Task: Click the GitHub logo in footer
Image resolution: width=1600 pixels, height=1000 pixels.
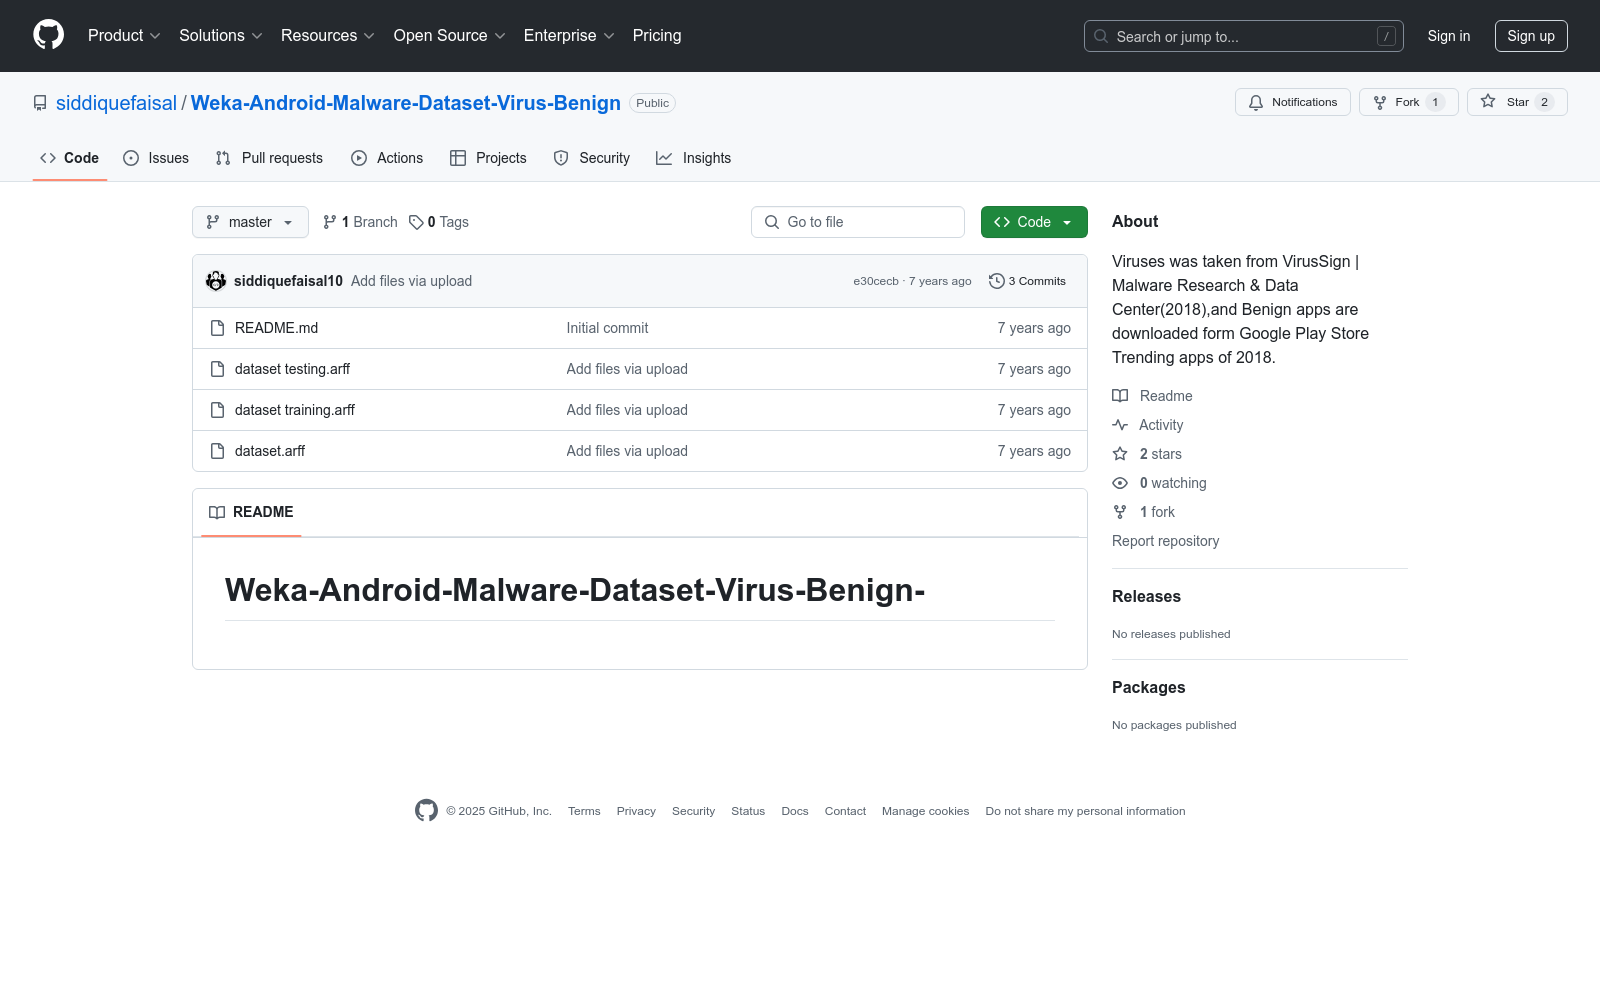Action: (x=426, y=810)
